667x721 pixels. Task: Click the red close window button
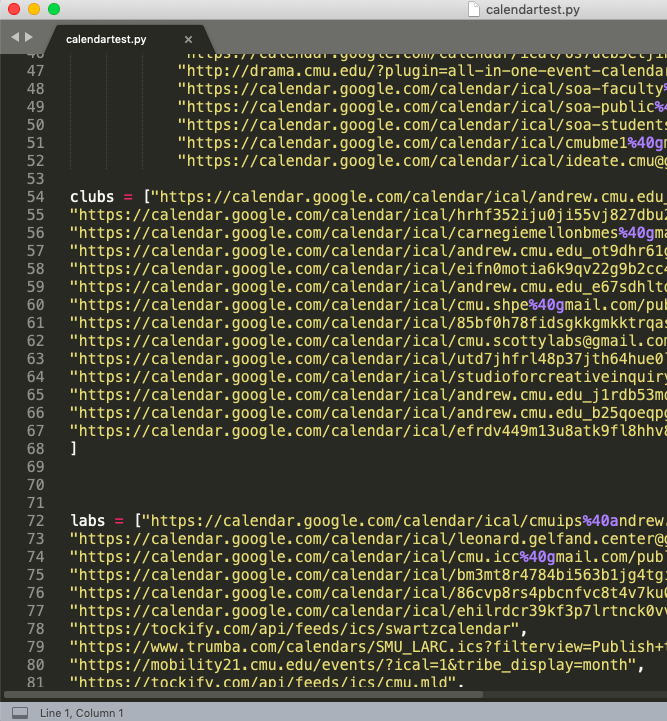pos(14,9)
